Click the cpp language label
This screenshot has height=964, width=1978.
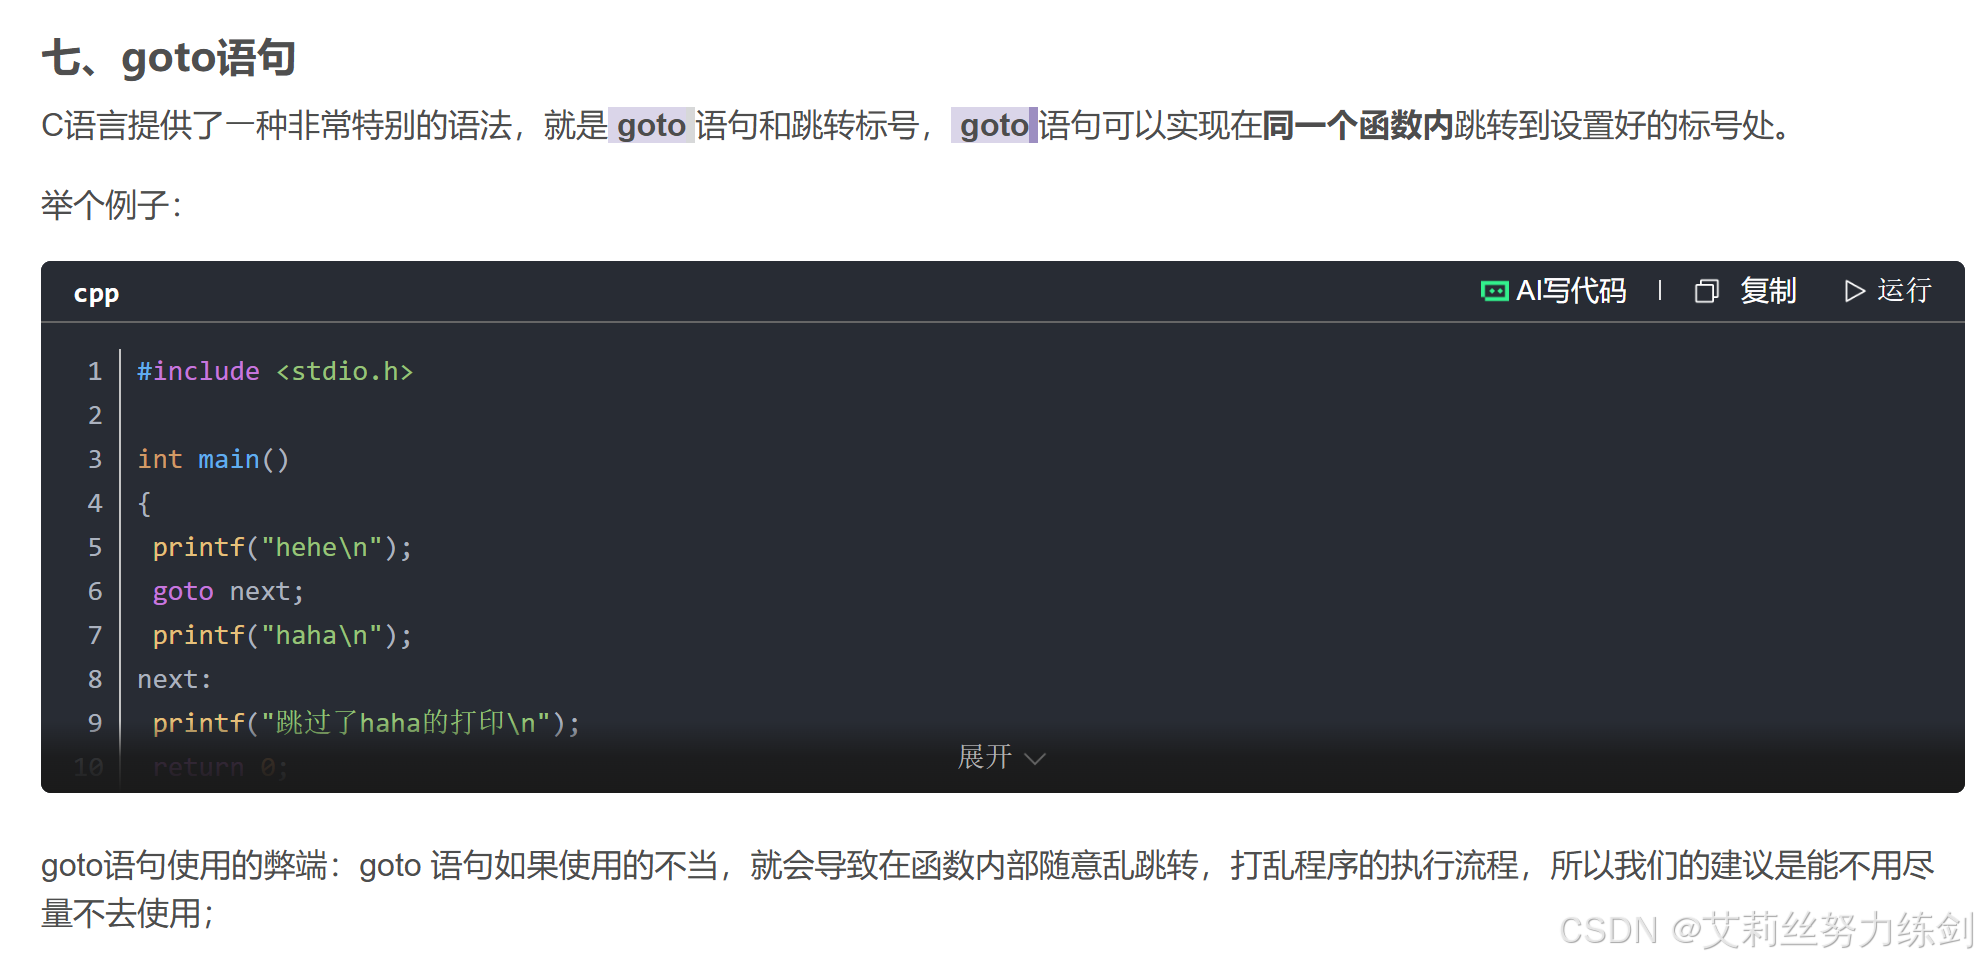96,294
